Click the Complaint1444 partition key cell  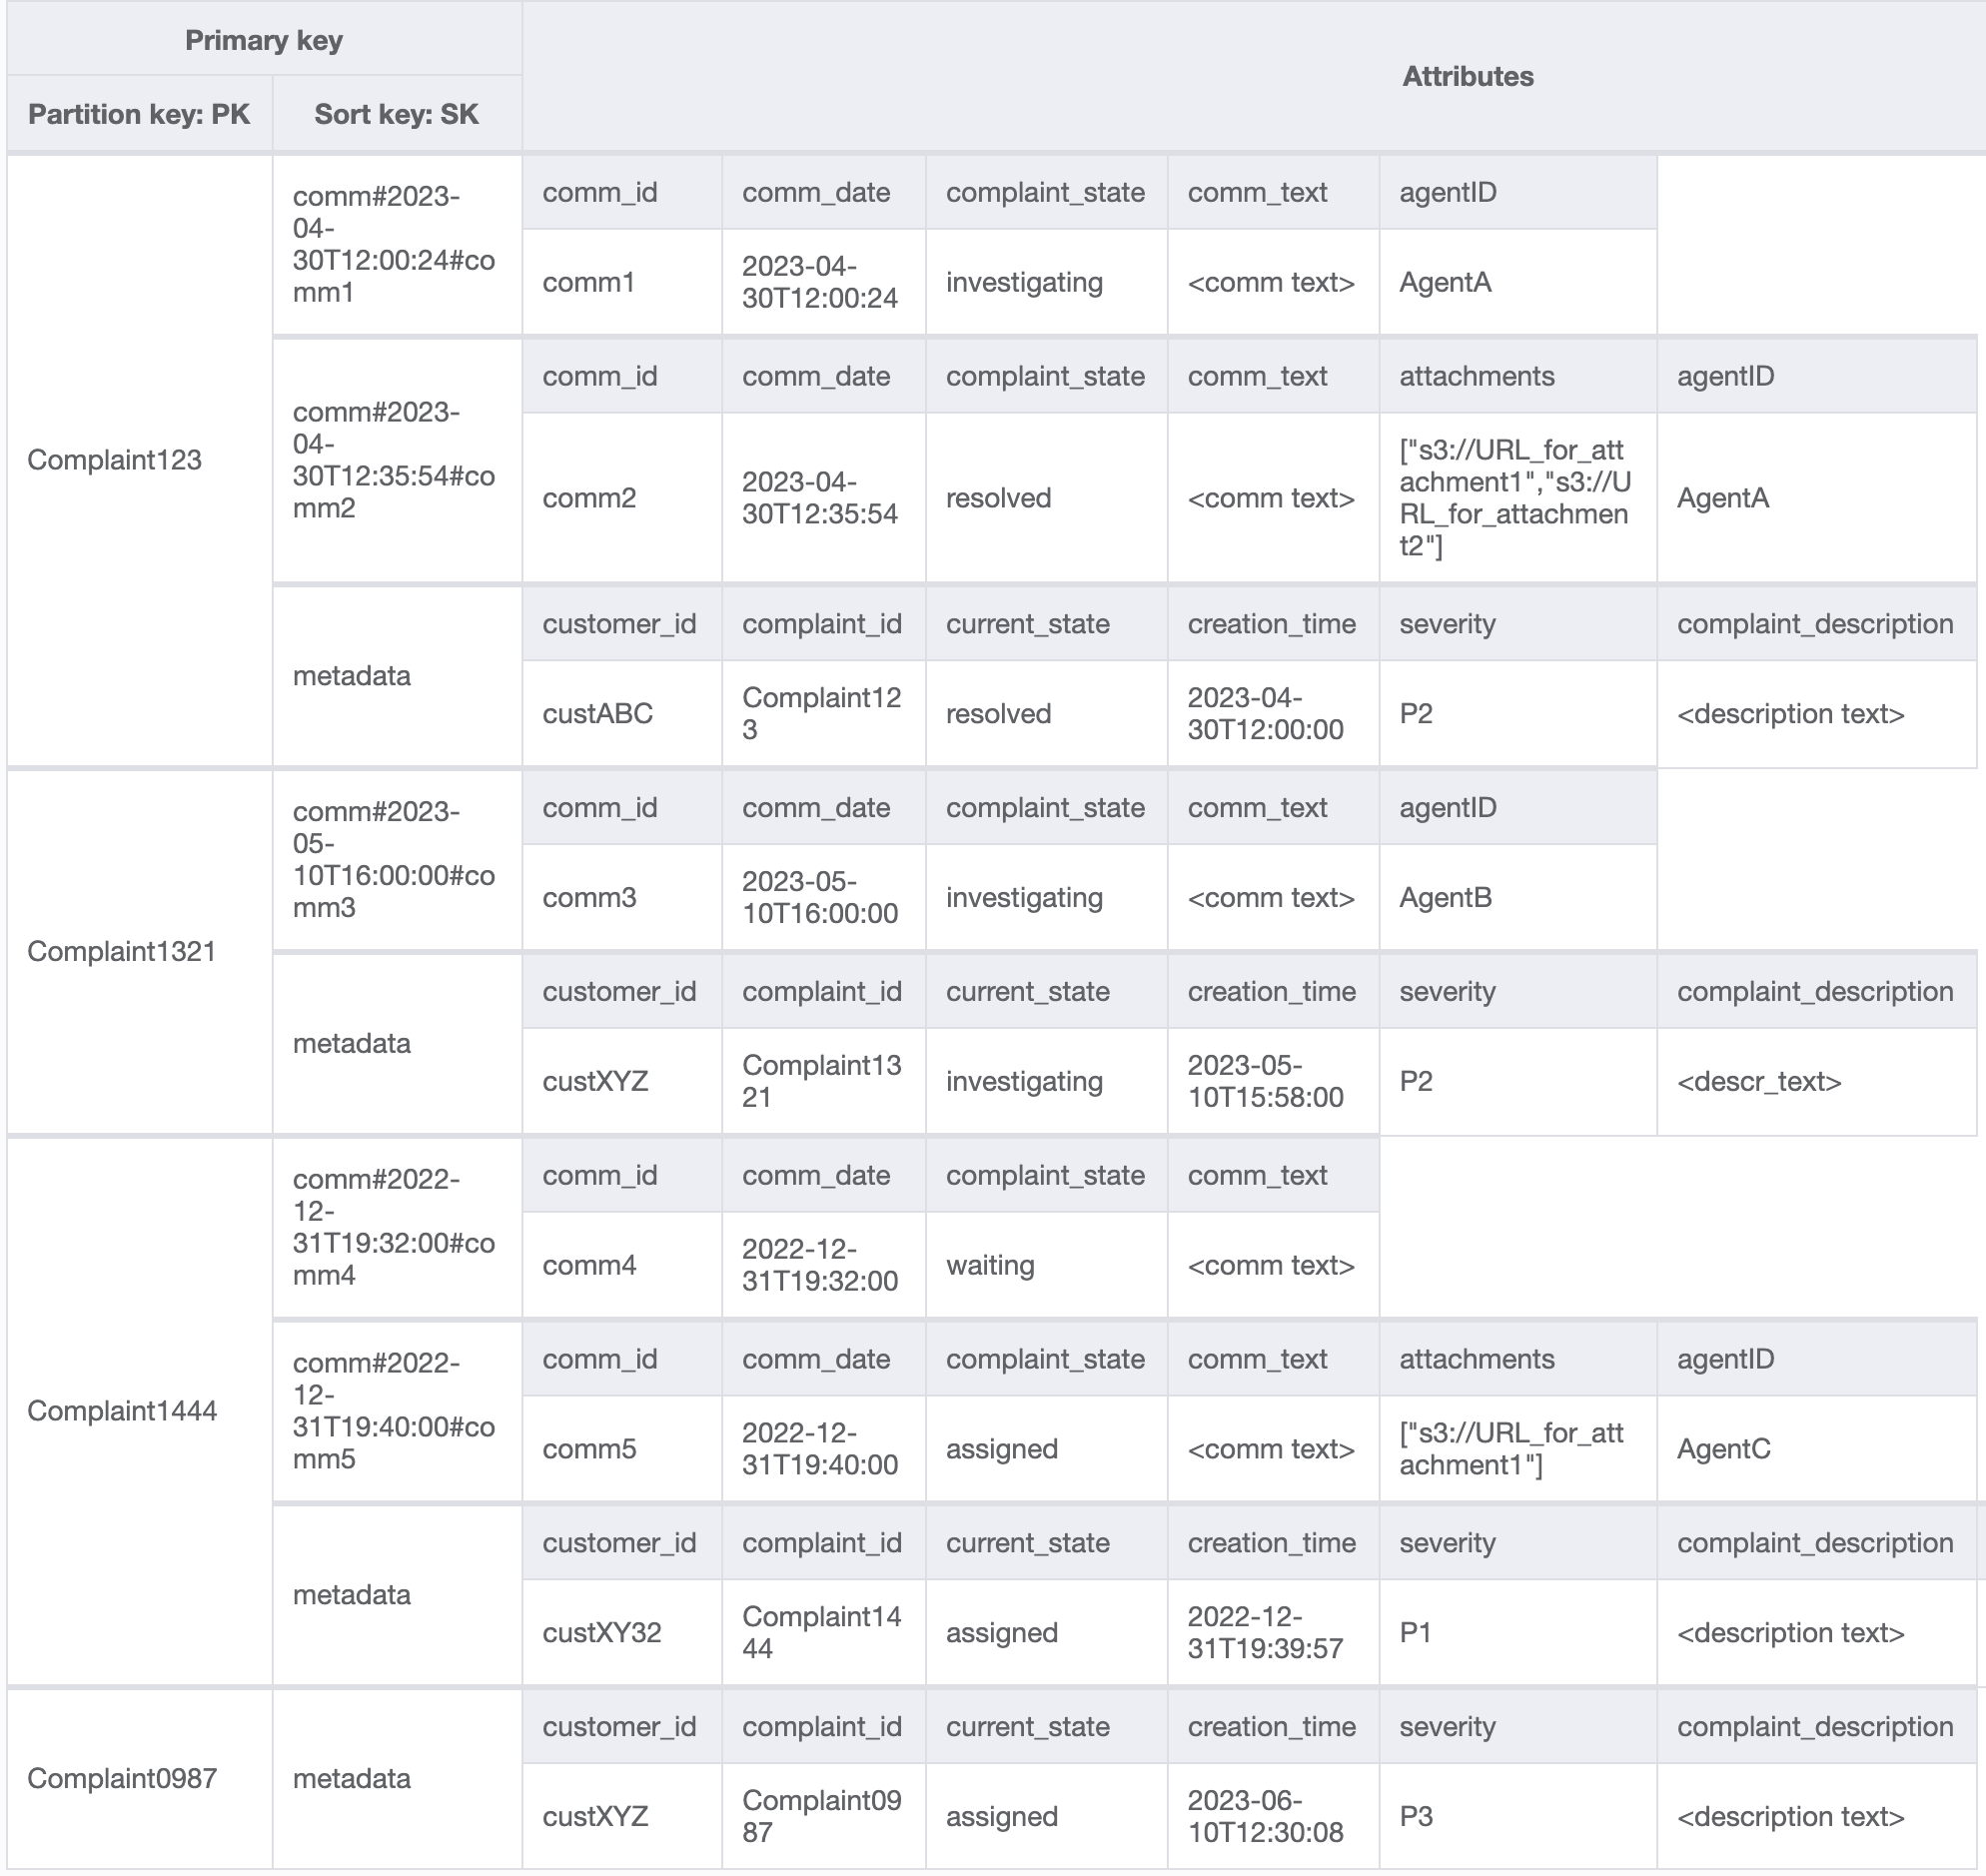click(x=122, y=1410)
